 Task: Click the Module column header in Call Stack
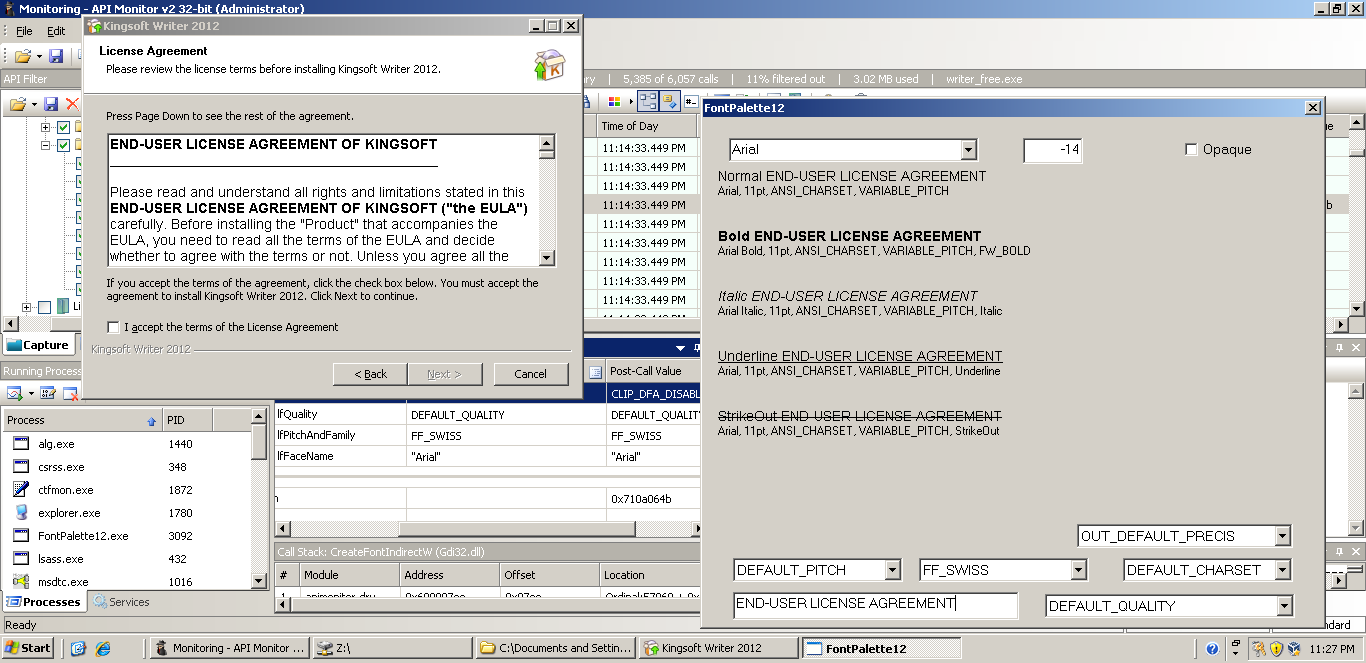[x=348, y=575]
